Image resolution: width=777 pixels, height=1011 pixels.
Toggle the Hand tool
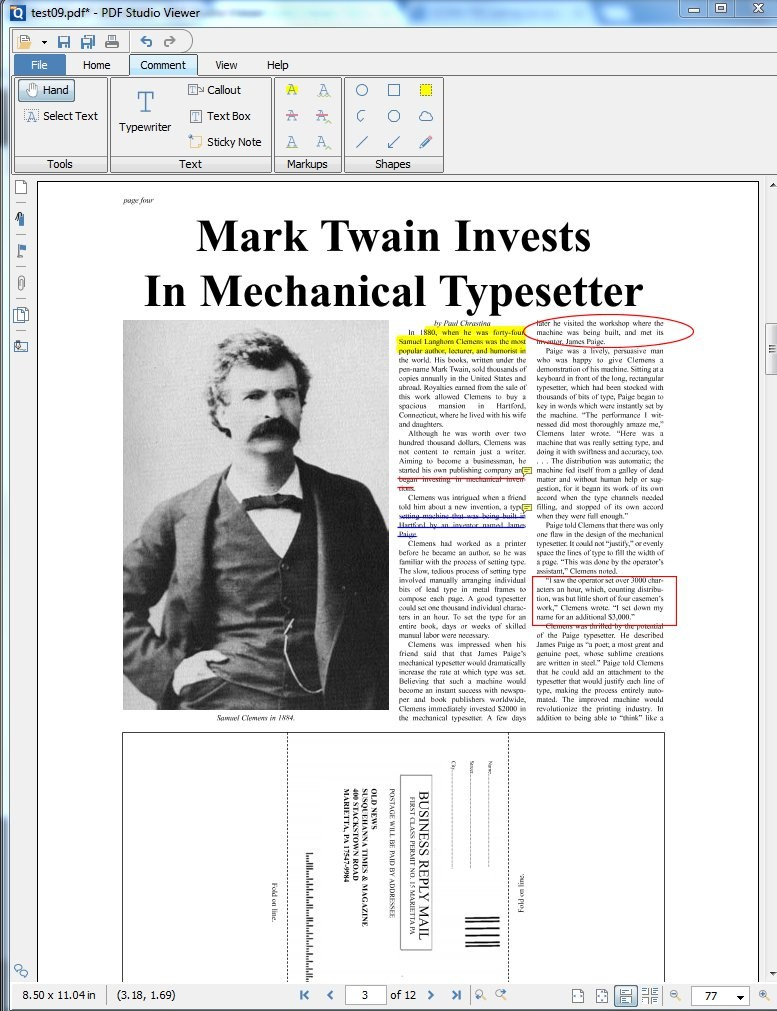47,90
